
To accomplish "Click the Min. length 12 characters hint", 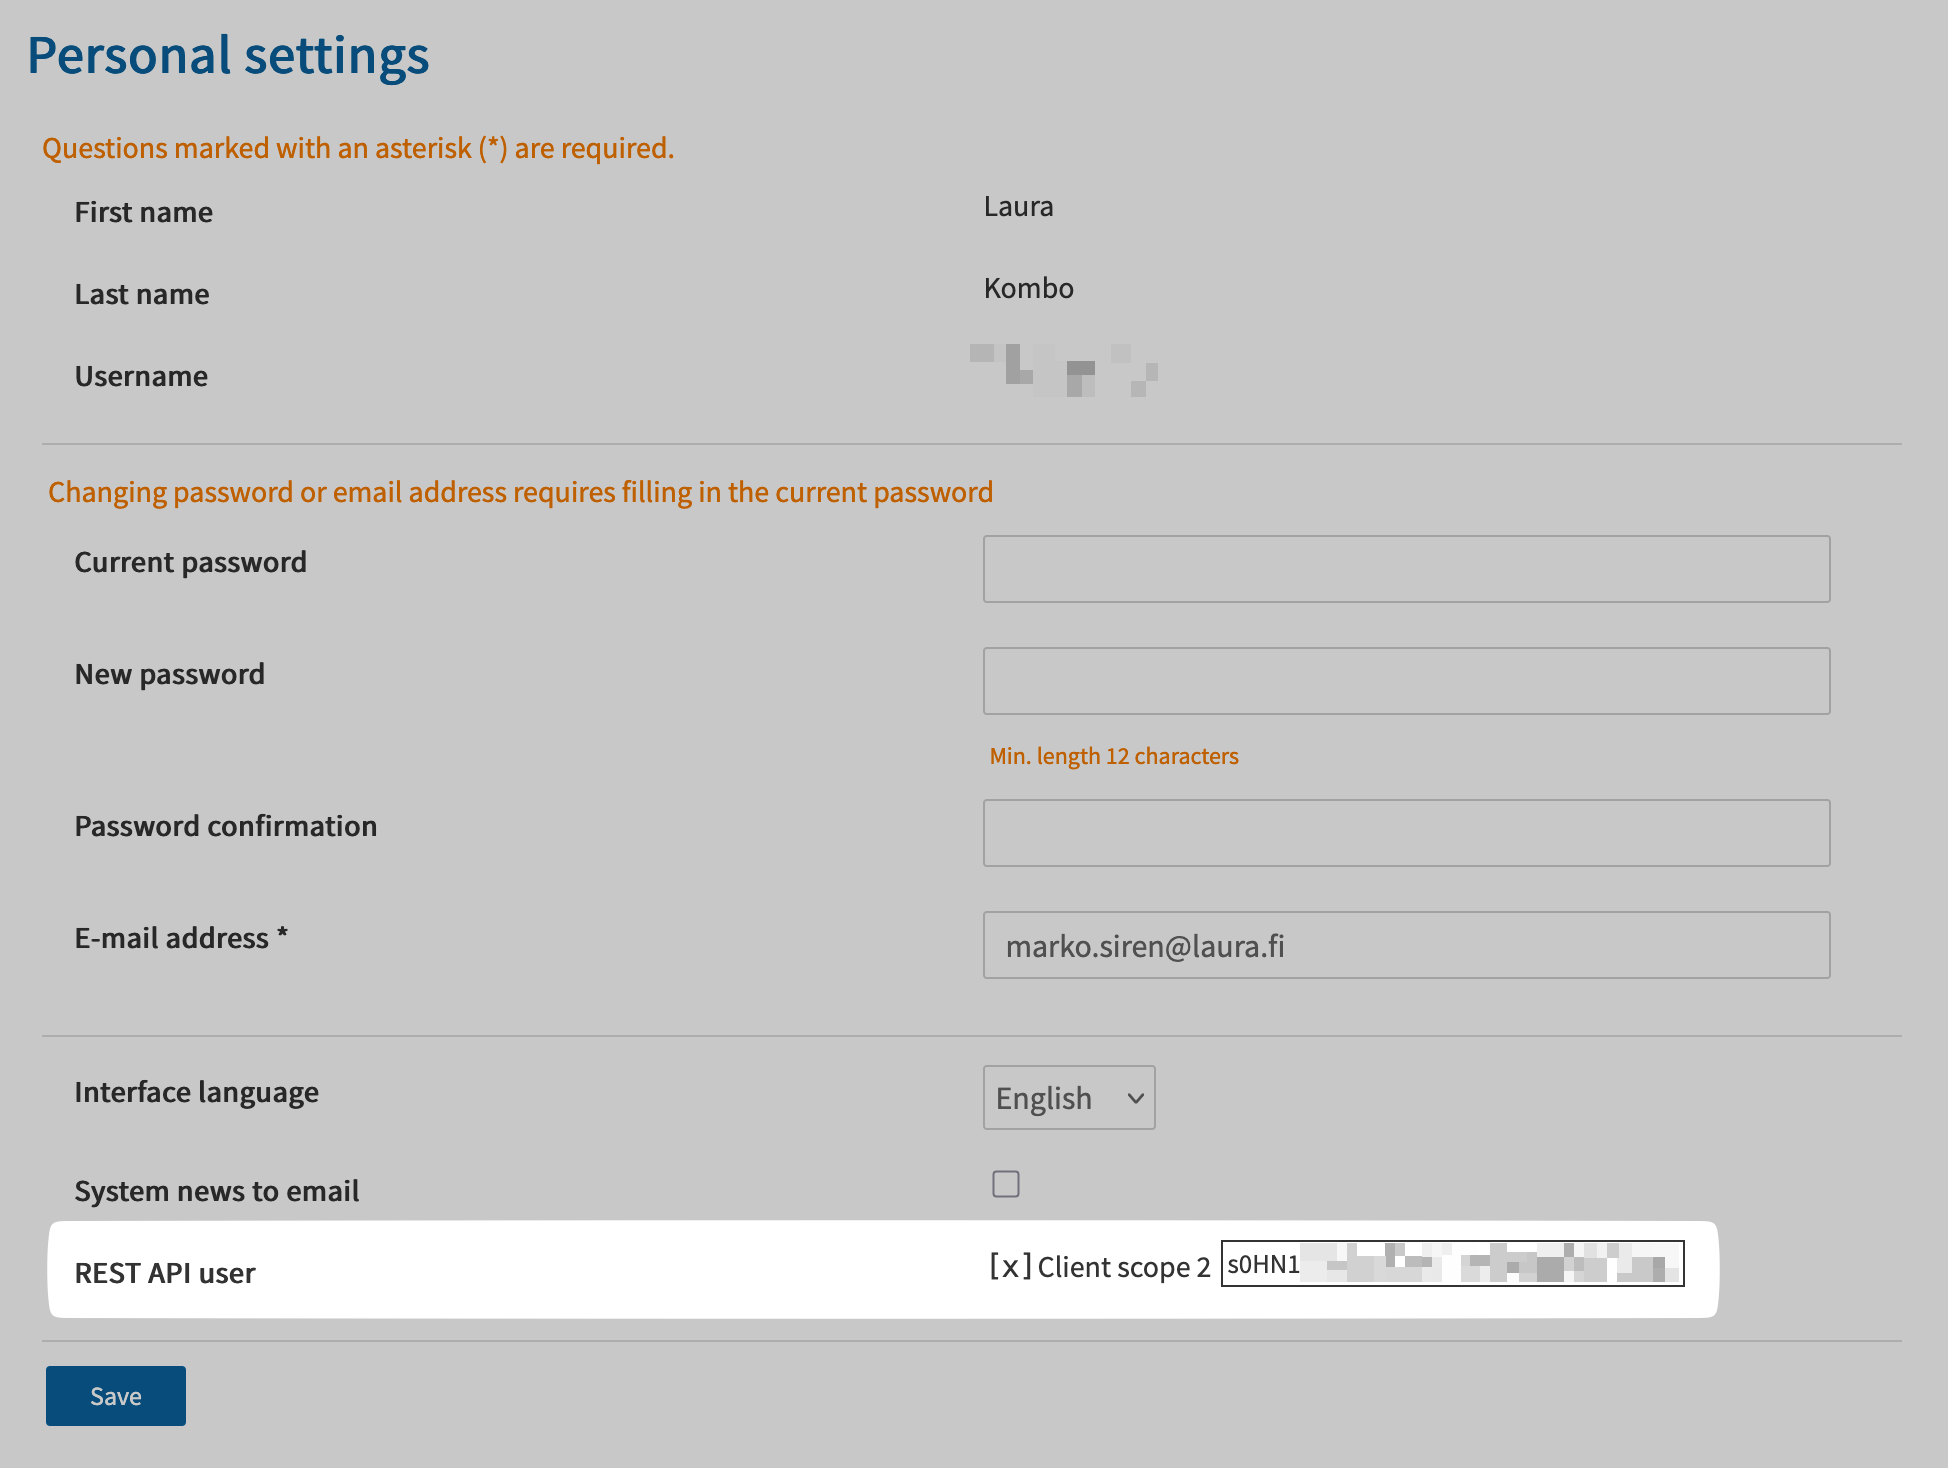I will [x=1114, y=756].
